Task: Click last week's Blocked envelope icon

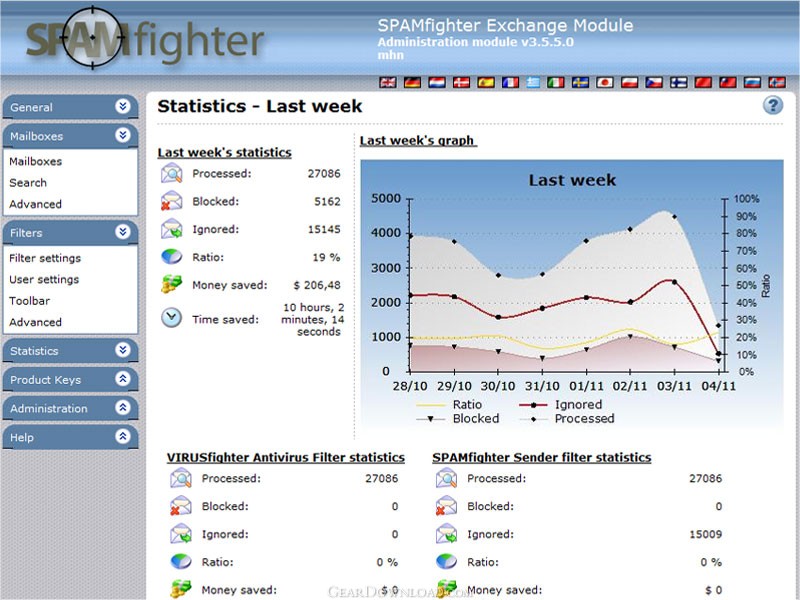Action: [x=171, y=201]
